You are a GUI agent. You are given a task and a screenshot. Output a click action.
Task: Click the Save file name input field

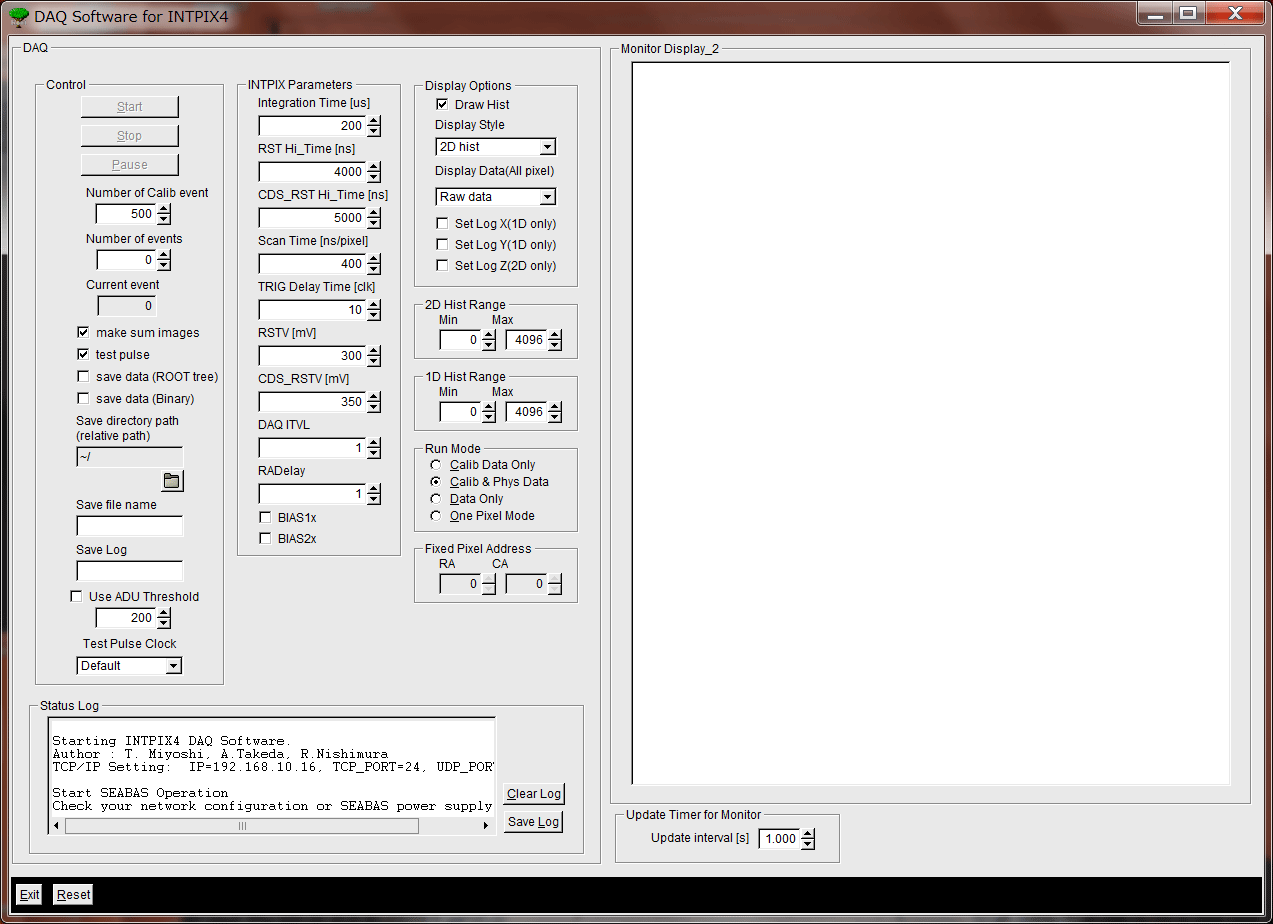click(x=130, y=526)
